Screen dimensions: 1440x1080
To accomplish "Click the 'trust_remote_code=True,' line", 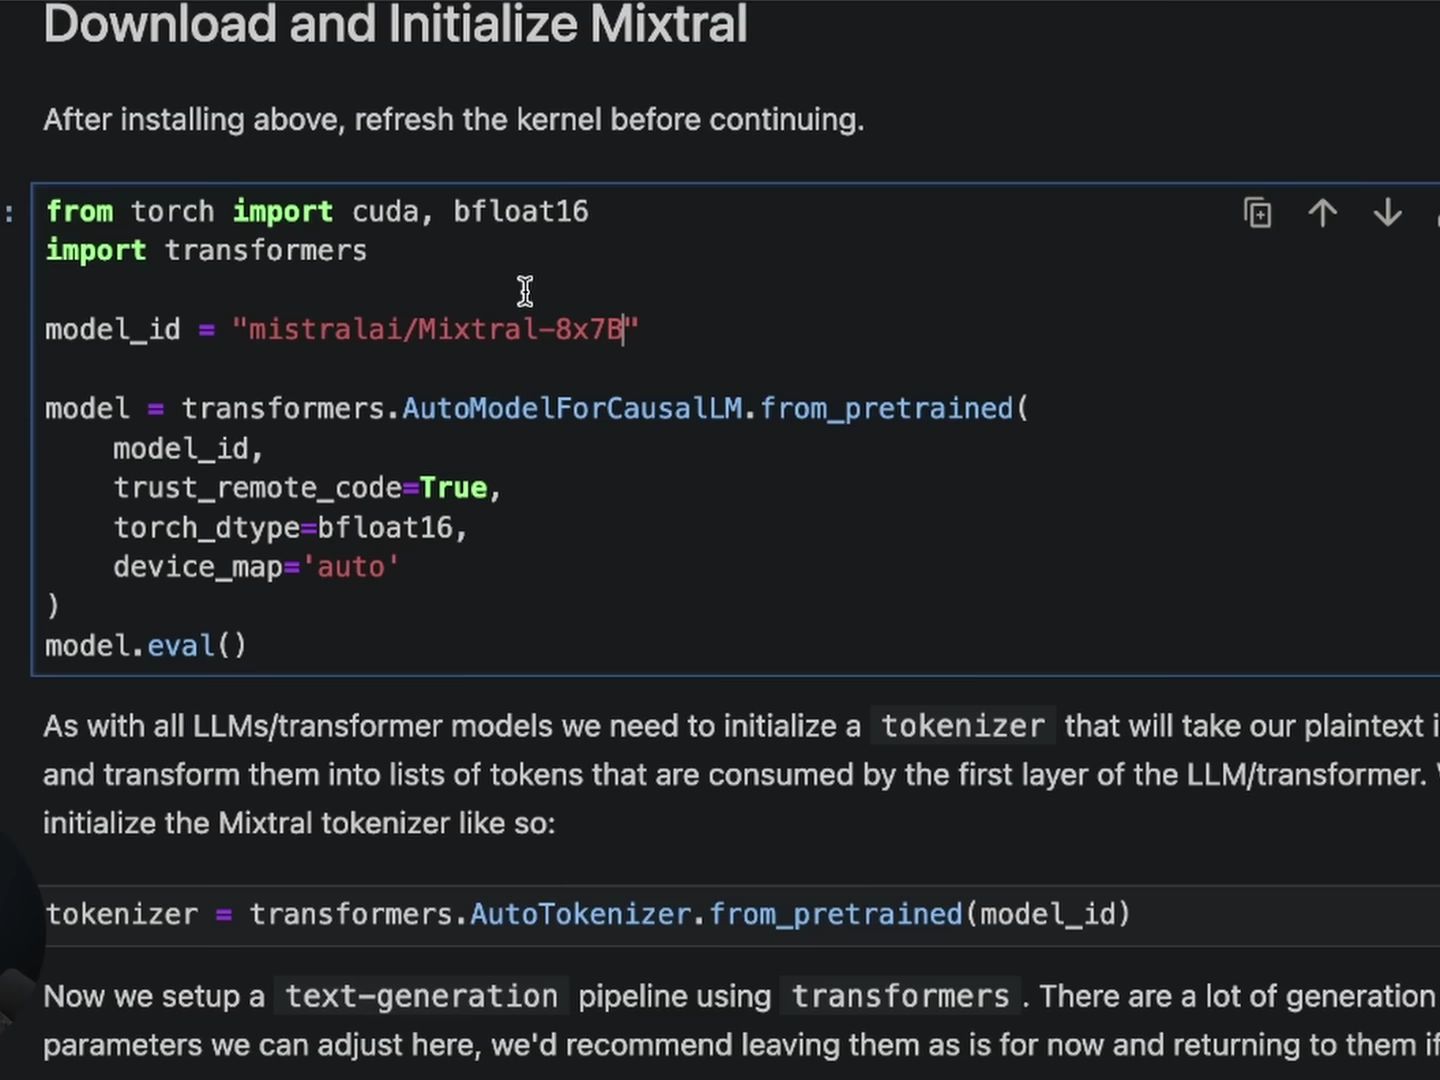I will click(307, 488).
